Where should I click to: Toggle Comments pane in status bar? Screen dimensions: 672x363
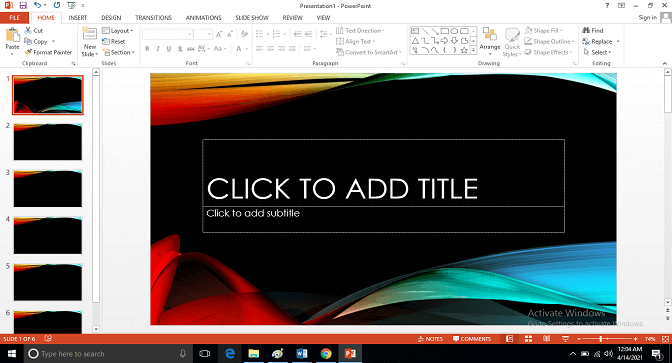pos(472,339)
